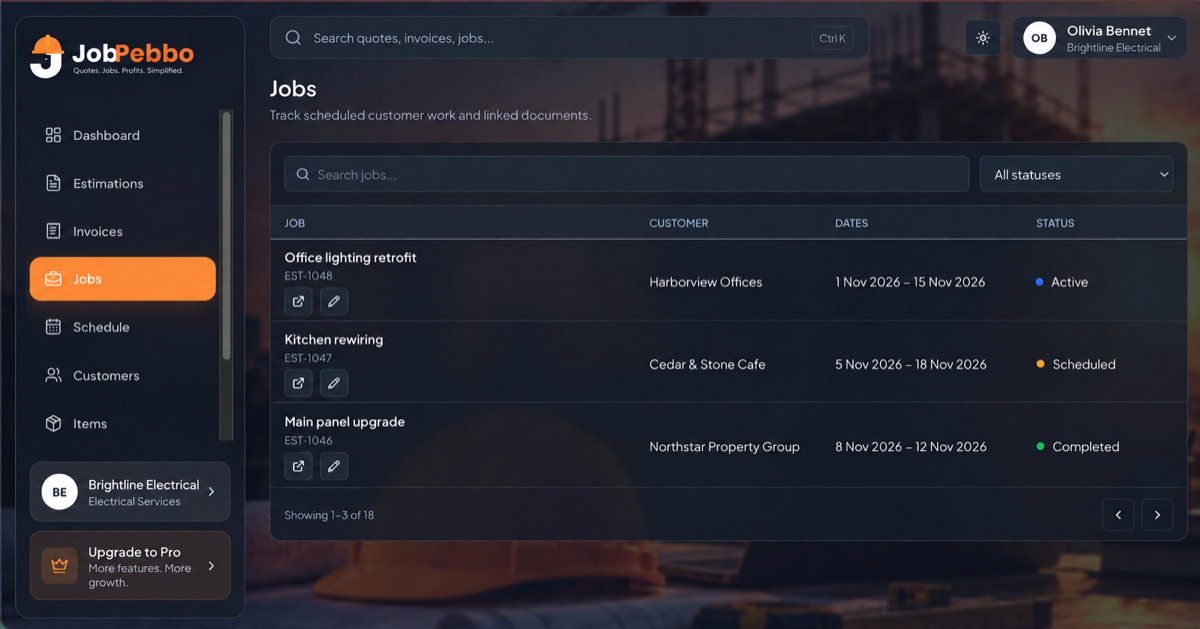Viewport: 1200px width, 629px height.
Task: Click the magnifier icon in Search jobs
Action: (303, 174)
